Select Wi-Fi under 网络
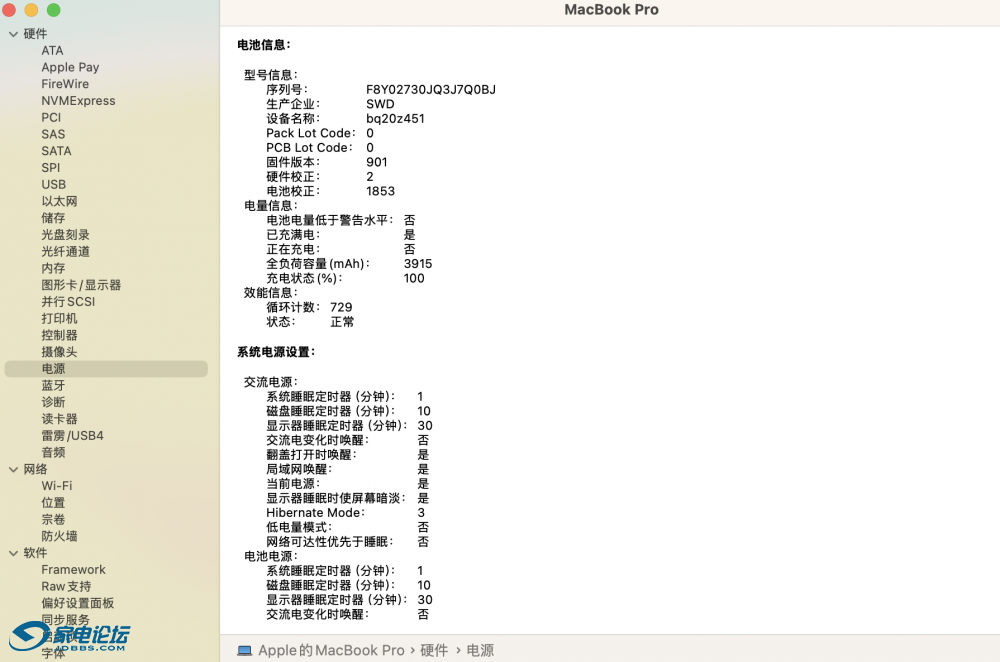 [x=57, y=485]
